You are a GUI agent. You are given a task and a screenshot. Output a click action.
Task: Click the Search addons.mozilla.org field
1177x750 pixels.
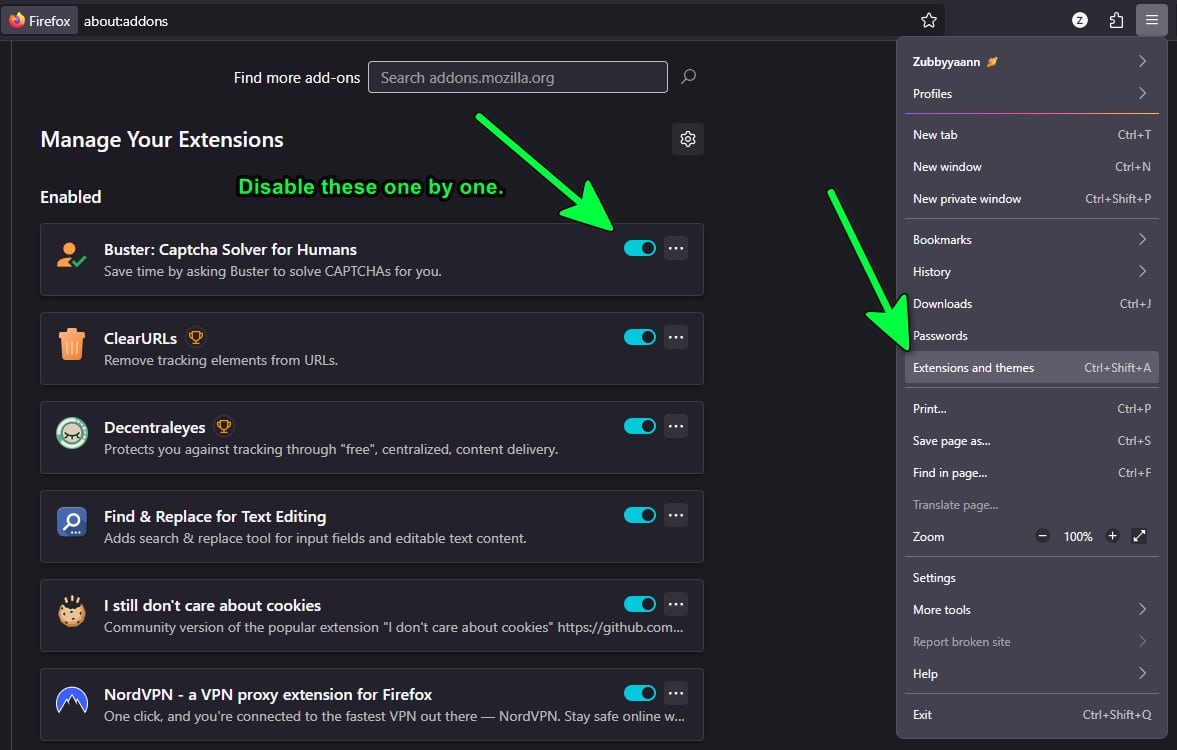point(517,77)
